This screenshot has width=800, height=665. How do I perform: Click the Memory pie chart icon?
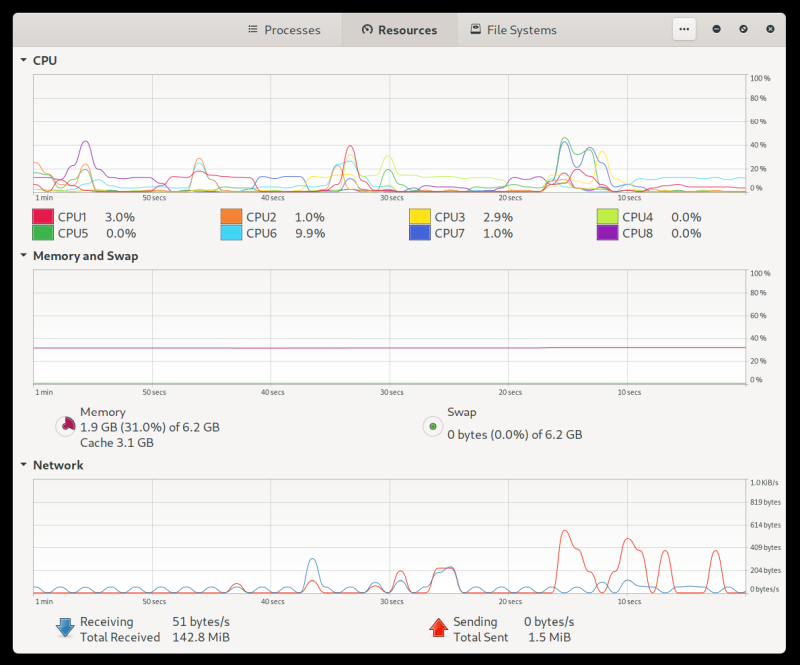[x=65, y=427]
